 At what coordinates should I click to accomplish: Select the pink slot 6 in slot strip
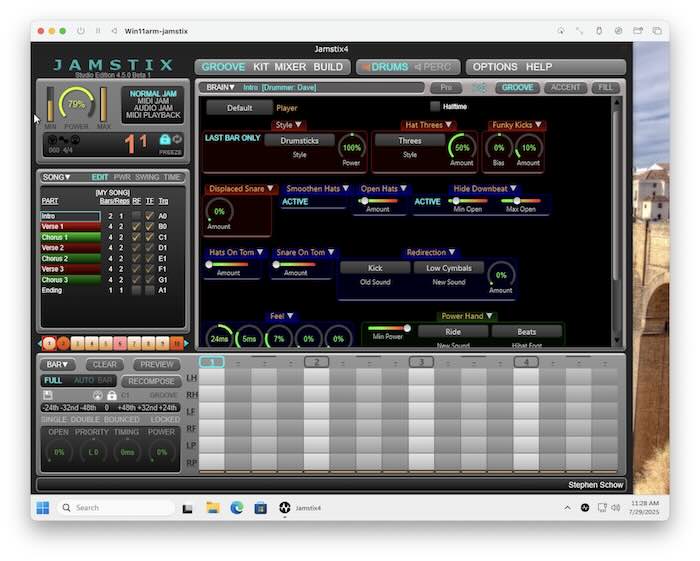(120, 343)
